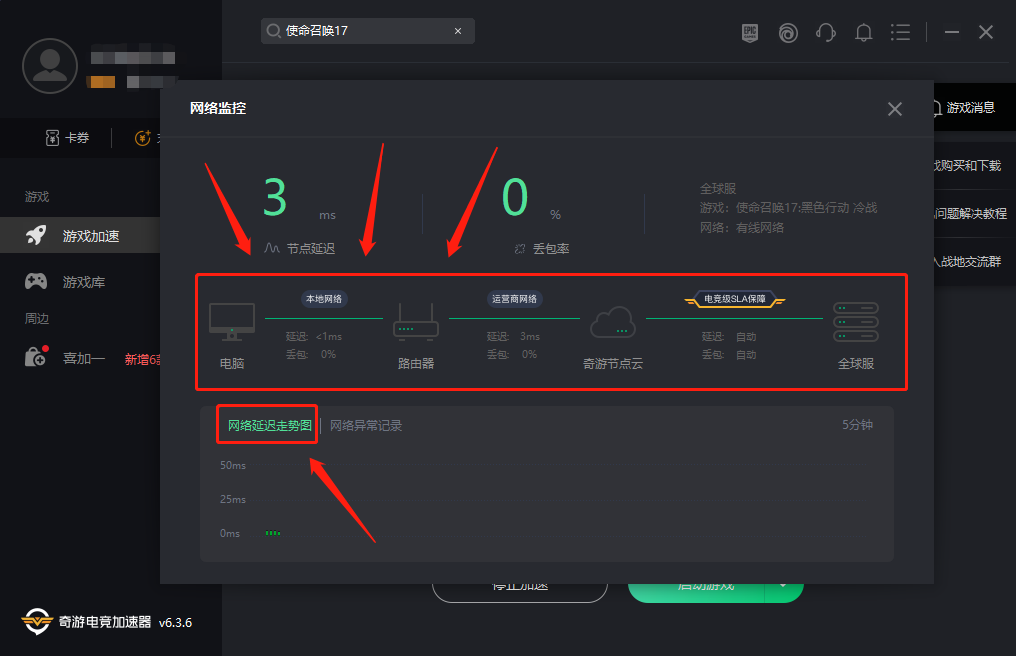Open the 问题解决教程 link
Screen dimensions: 1016x656
[970, 213]
